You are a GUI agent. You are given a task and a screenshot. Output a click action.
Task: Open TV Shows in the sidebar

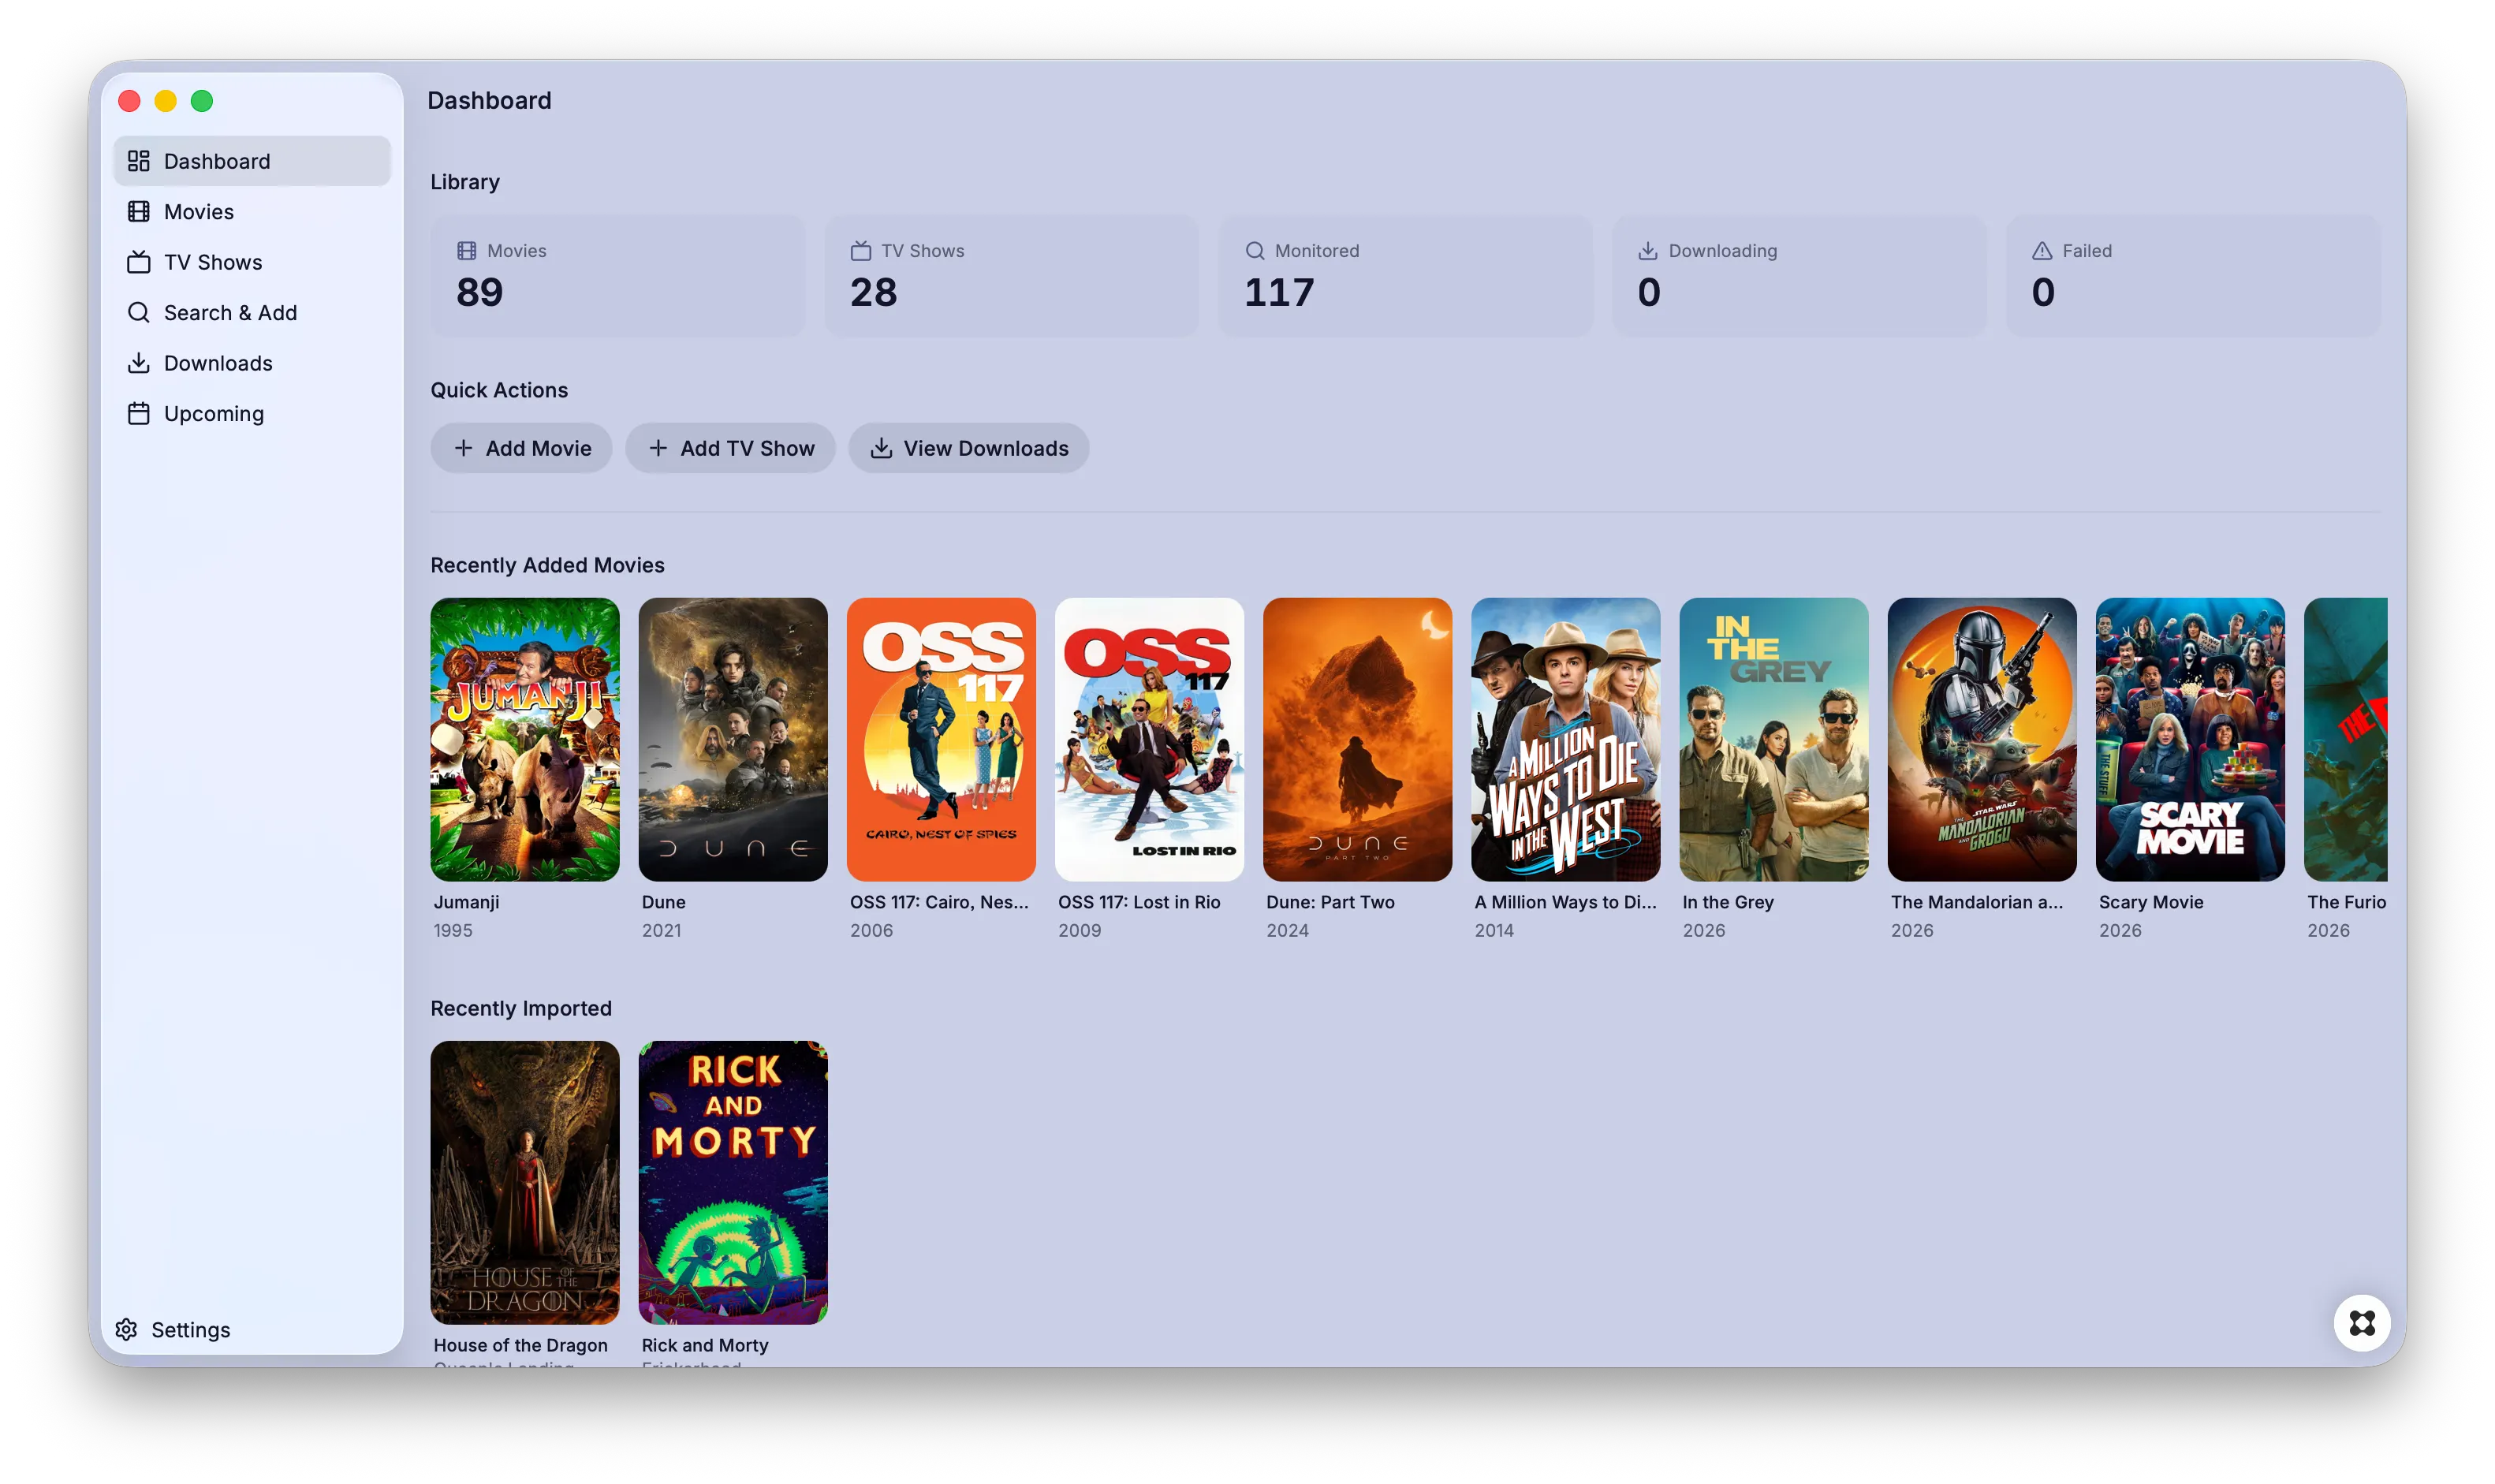click(251, 262)
